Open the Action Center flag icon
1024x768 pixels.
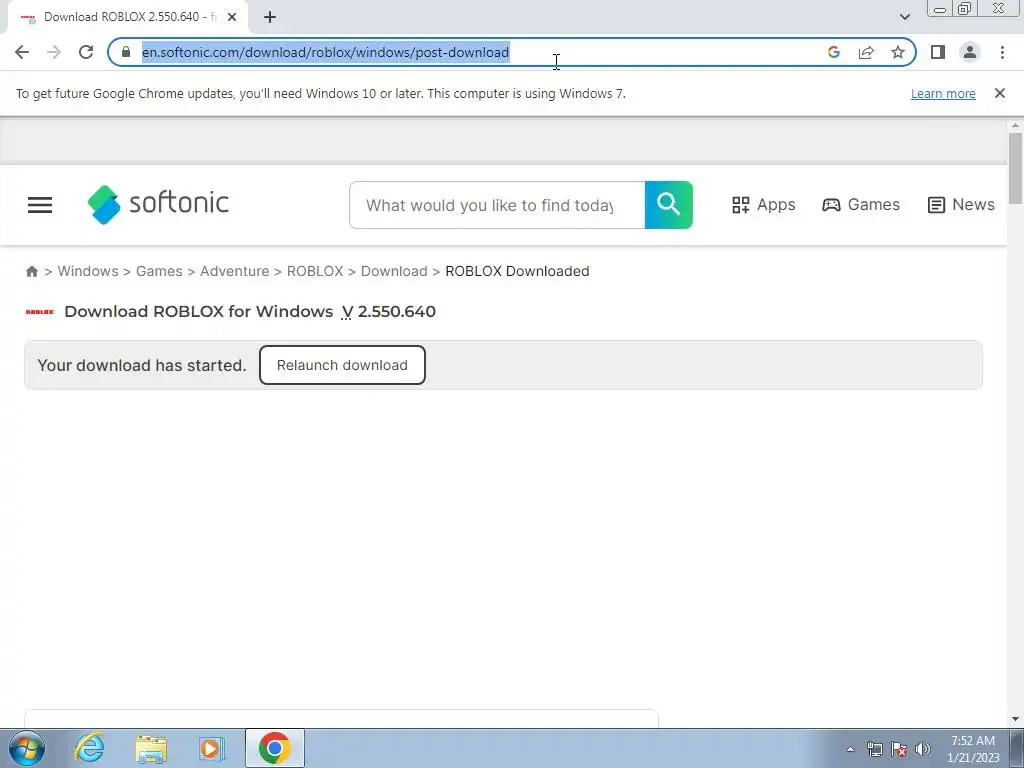(x=899, y=749)
